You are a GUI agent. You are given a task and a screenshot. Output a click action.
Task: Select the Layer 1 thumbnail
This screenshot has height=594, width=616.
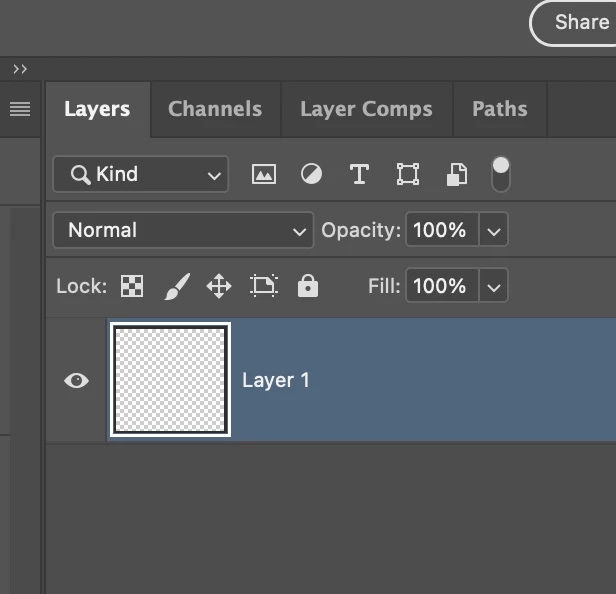click(x=170, y=380)
